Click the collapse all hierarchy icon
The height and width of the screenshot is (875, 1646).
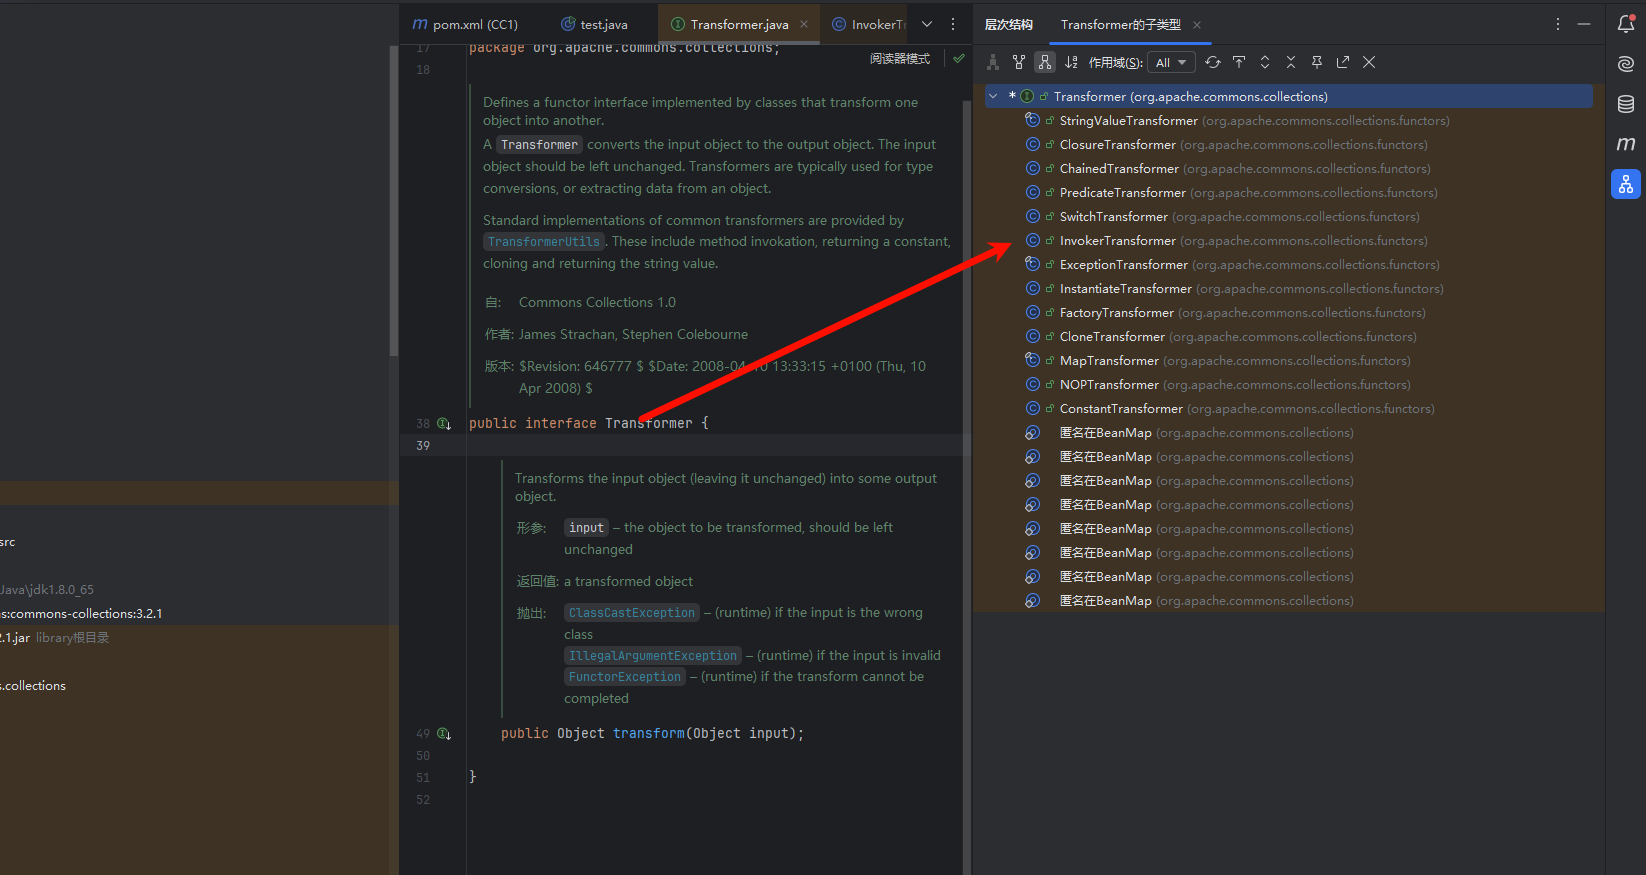point(1291,62)
